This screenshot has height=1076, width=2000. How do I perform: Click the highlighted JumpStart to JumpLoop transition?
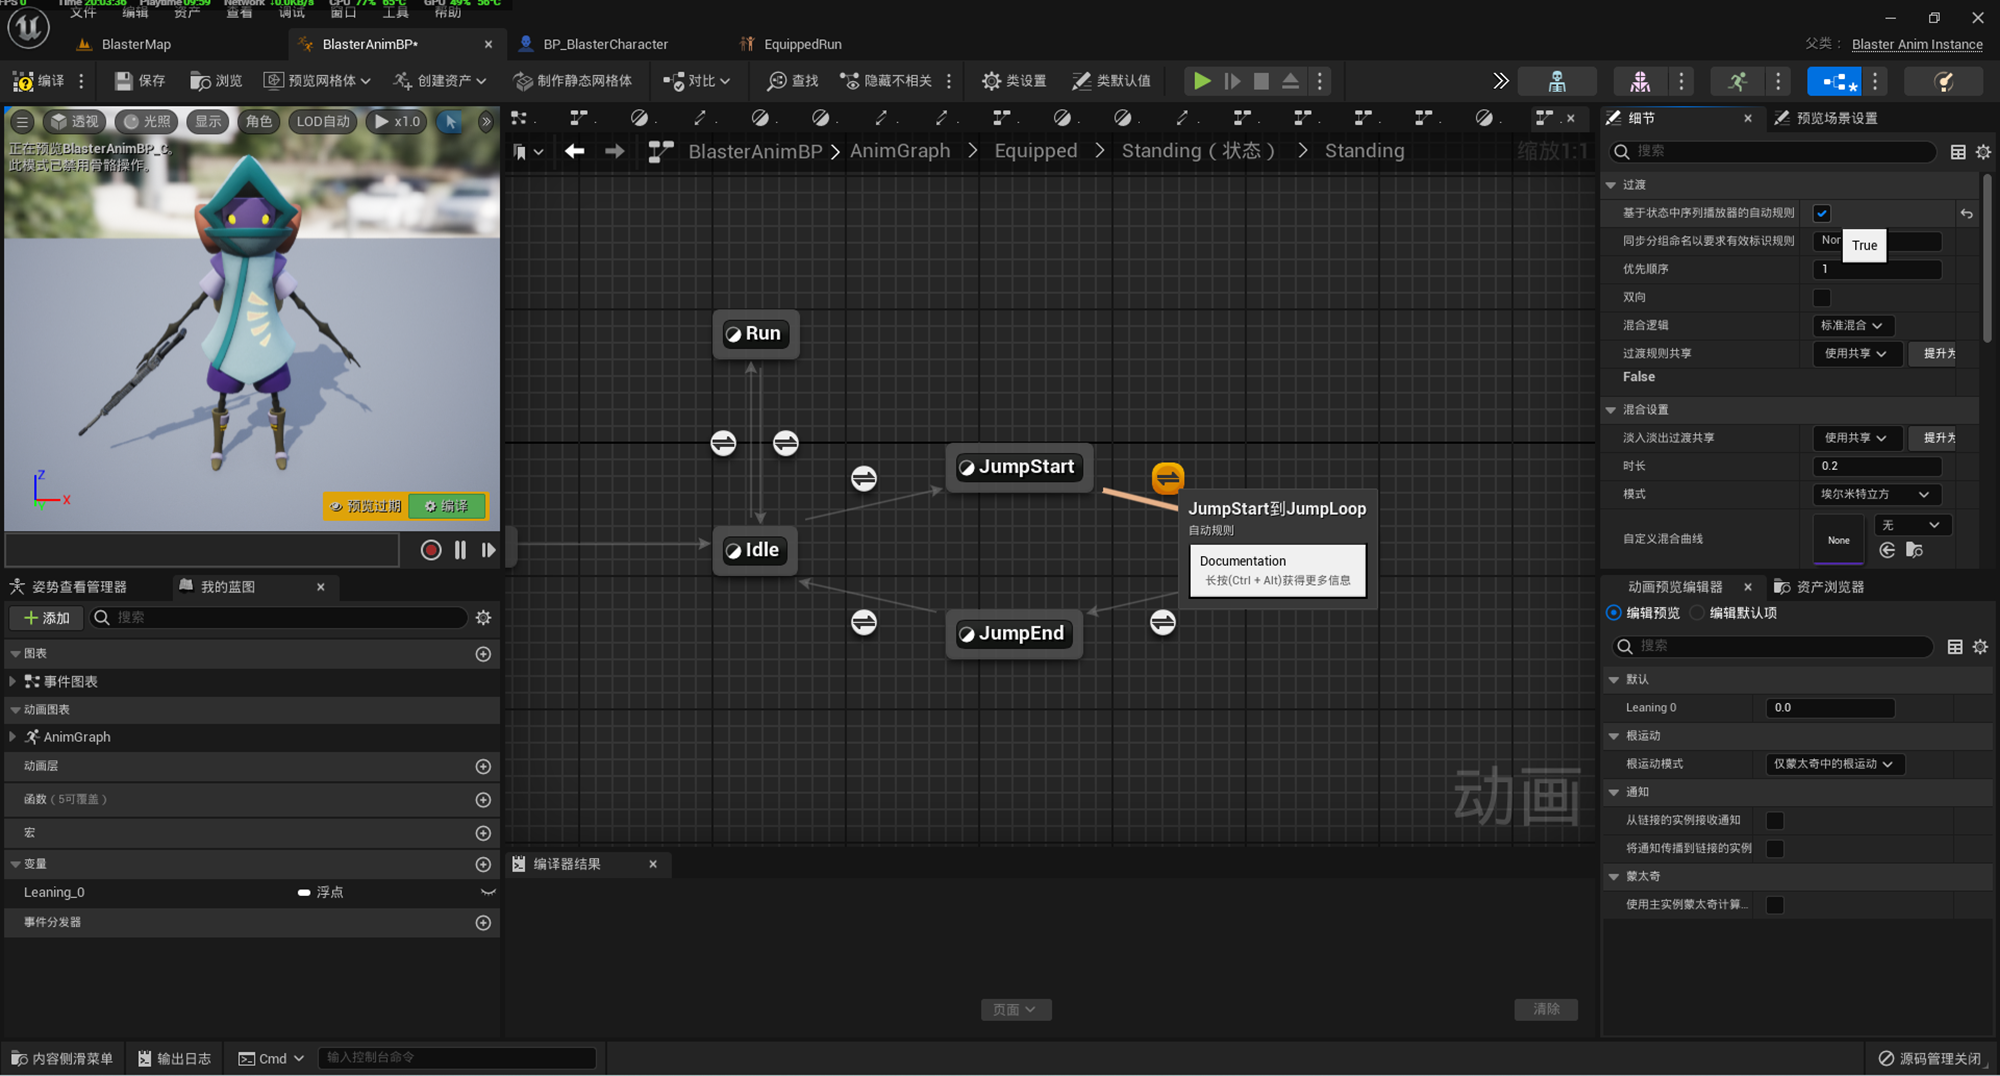[x=1167, y=478]
